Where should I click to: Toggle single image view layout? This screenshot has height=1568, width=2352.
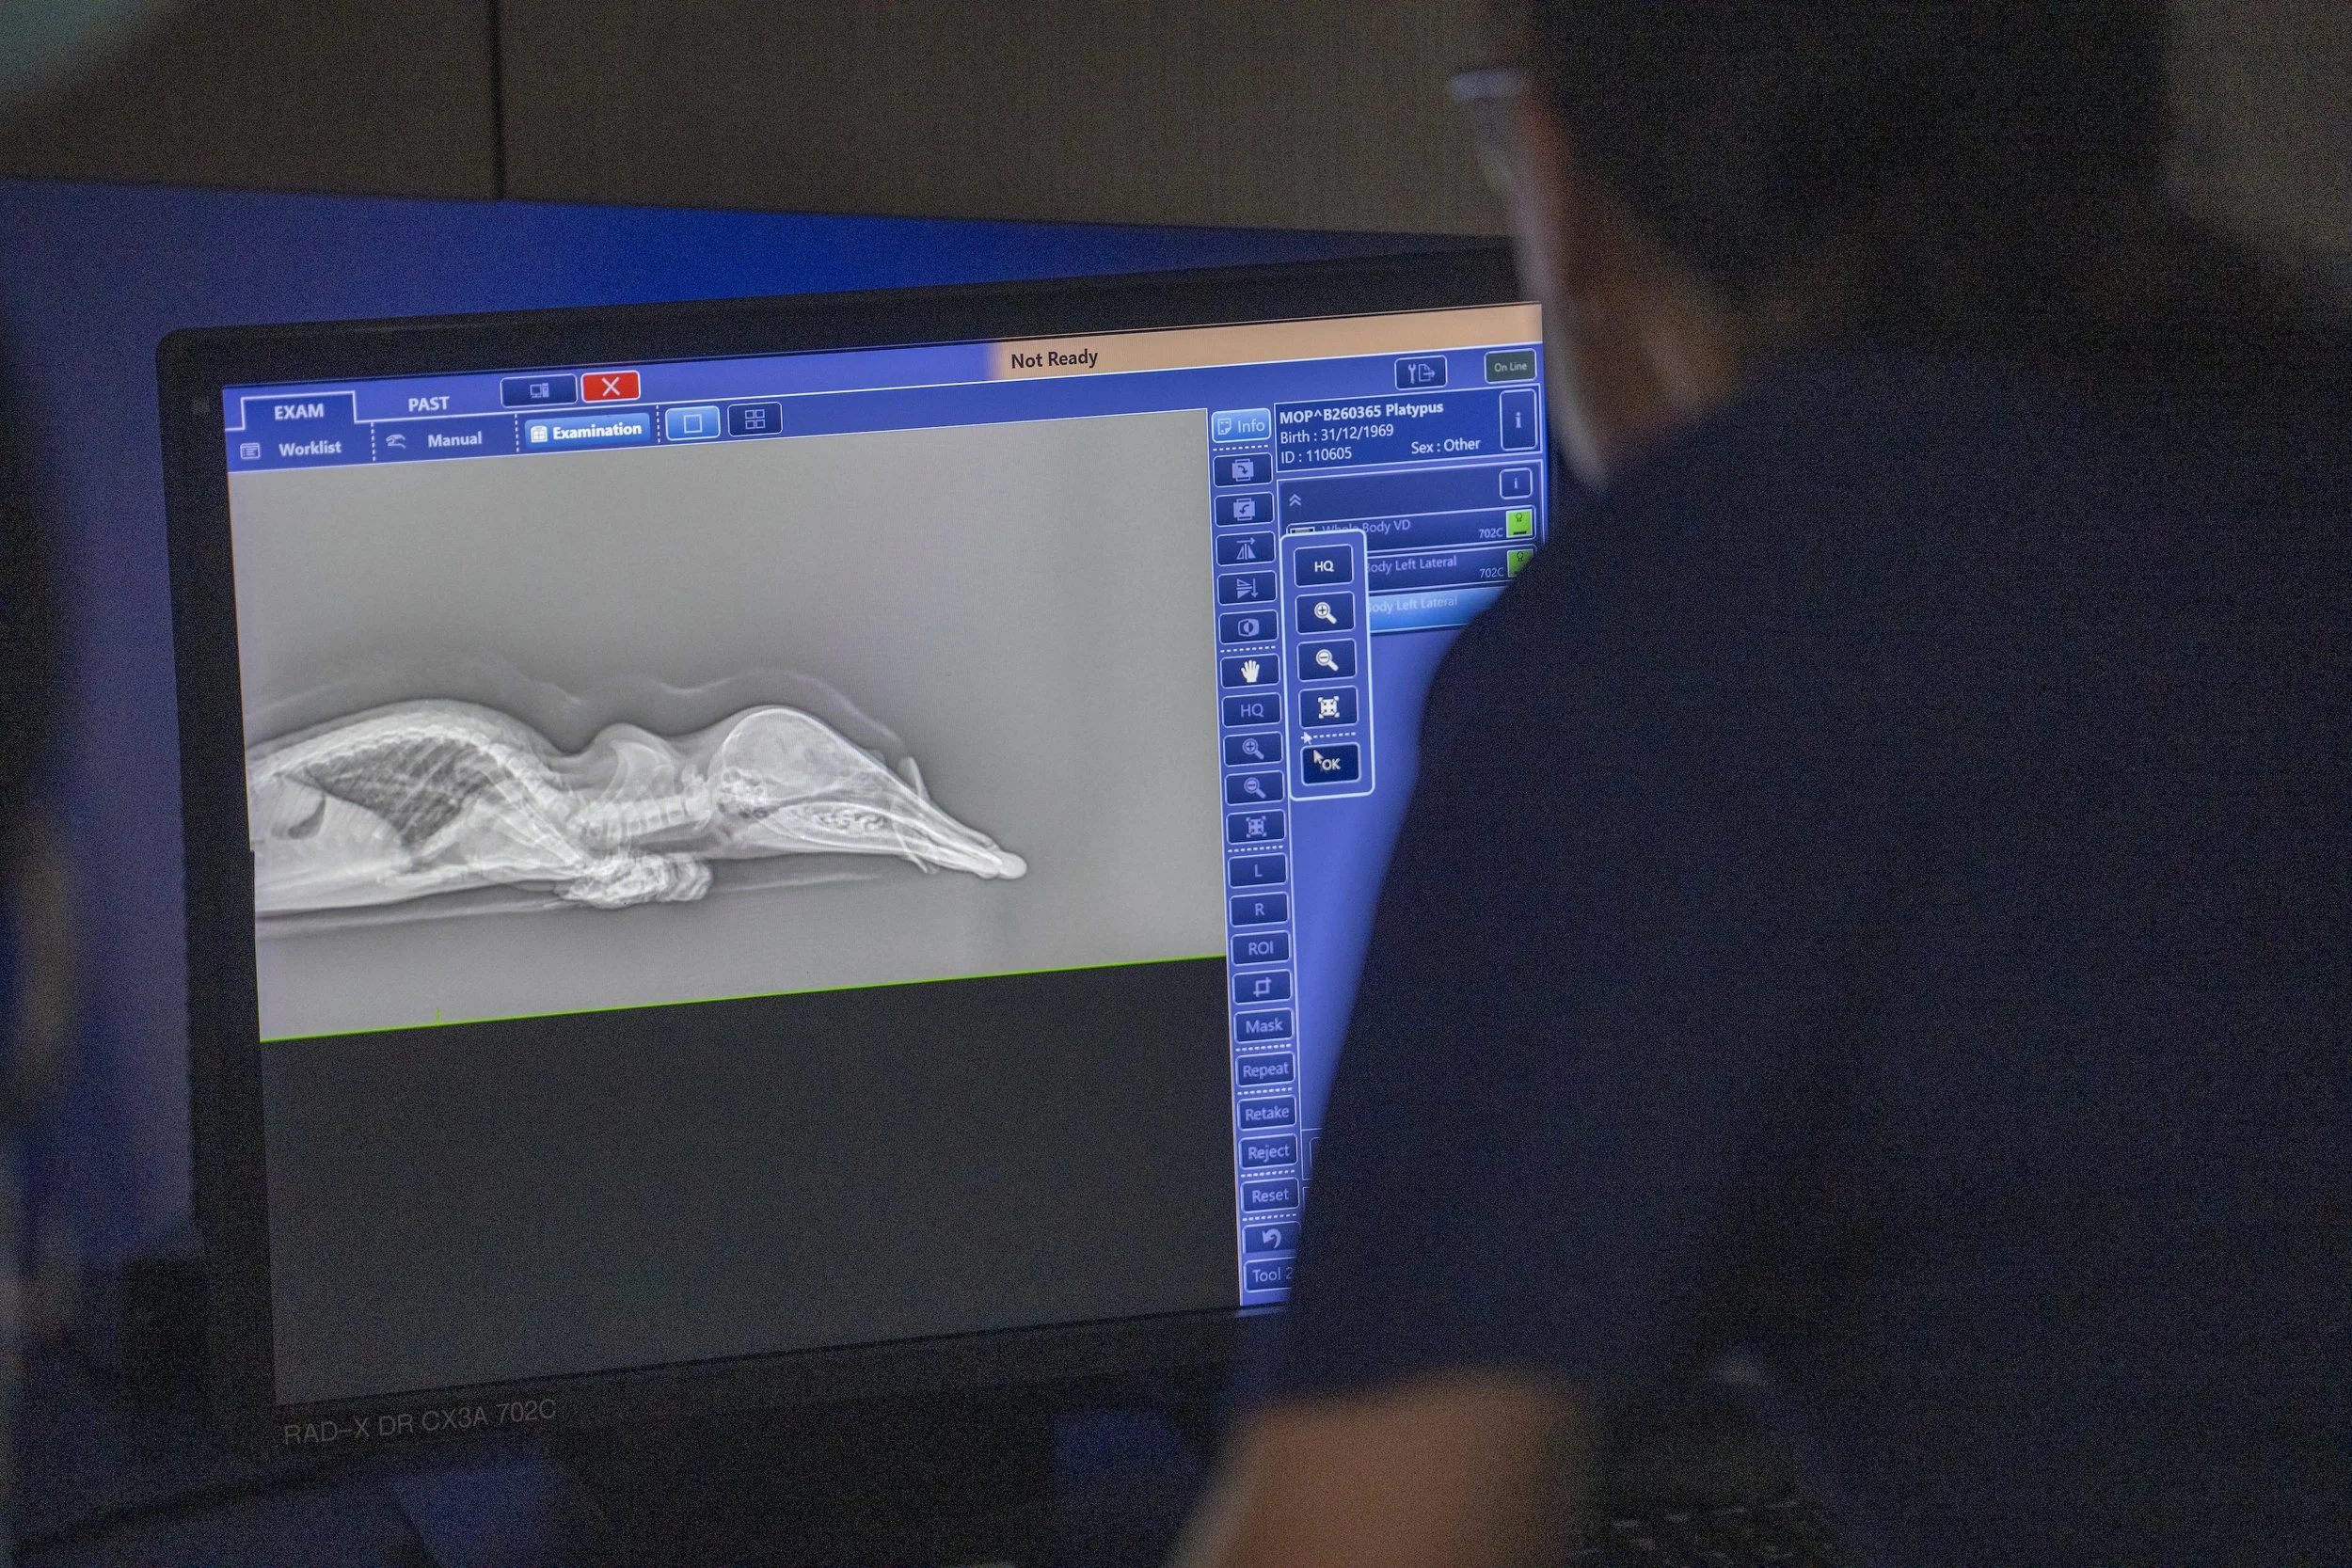point(692,423)
